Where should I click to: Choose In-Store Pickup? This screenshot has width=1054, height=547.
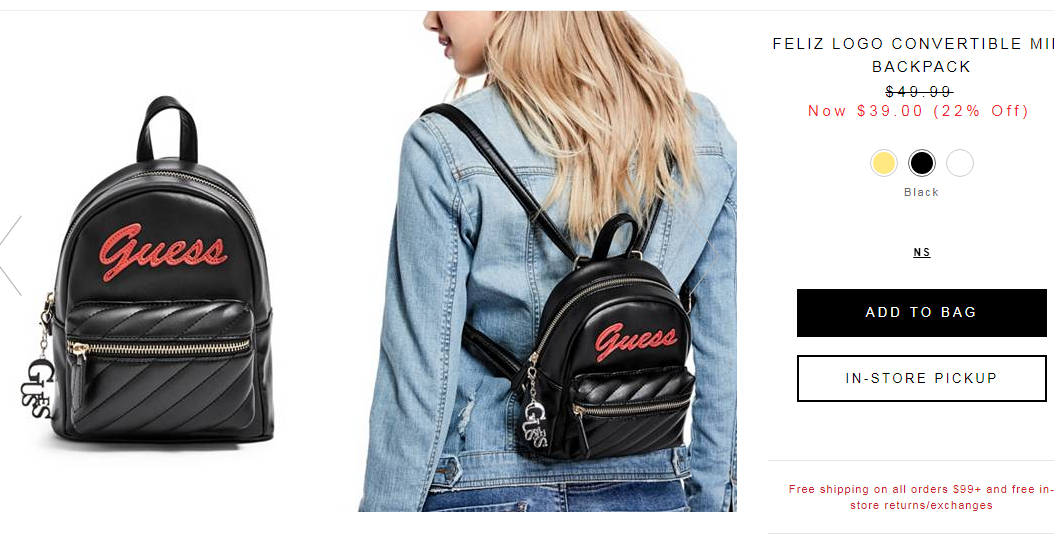pyautogui.click(x=922, y=378)
